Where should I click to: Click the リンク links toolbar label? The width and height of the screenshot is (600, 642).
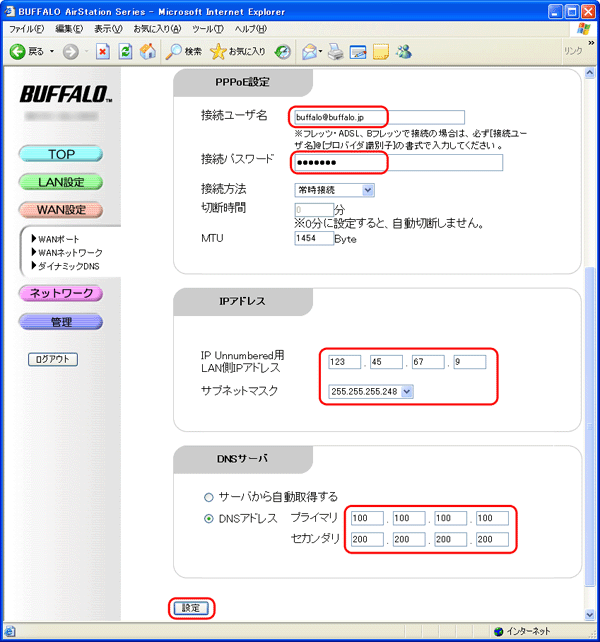573,51
